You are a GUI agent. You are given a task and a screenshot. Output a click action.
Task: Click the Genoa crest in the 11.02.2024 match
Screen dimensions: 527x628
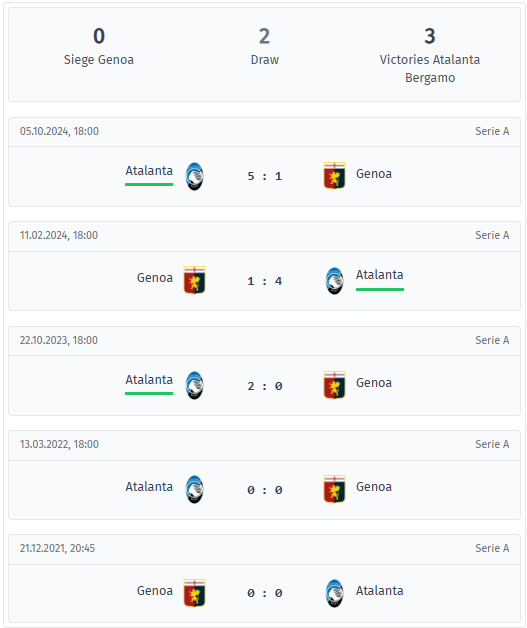pyautogui.click(x=195, y=280)
